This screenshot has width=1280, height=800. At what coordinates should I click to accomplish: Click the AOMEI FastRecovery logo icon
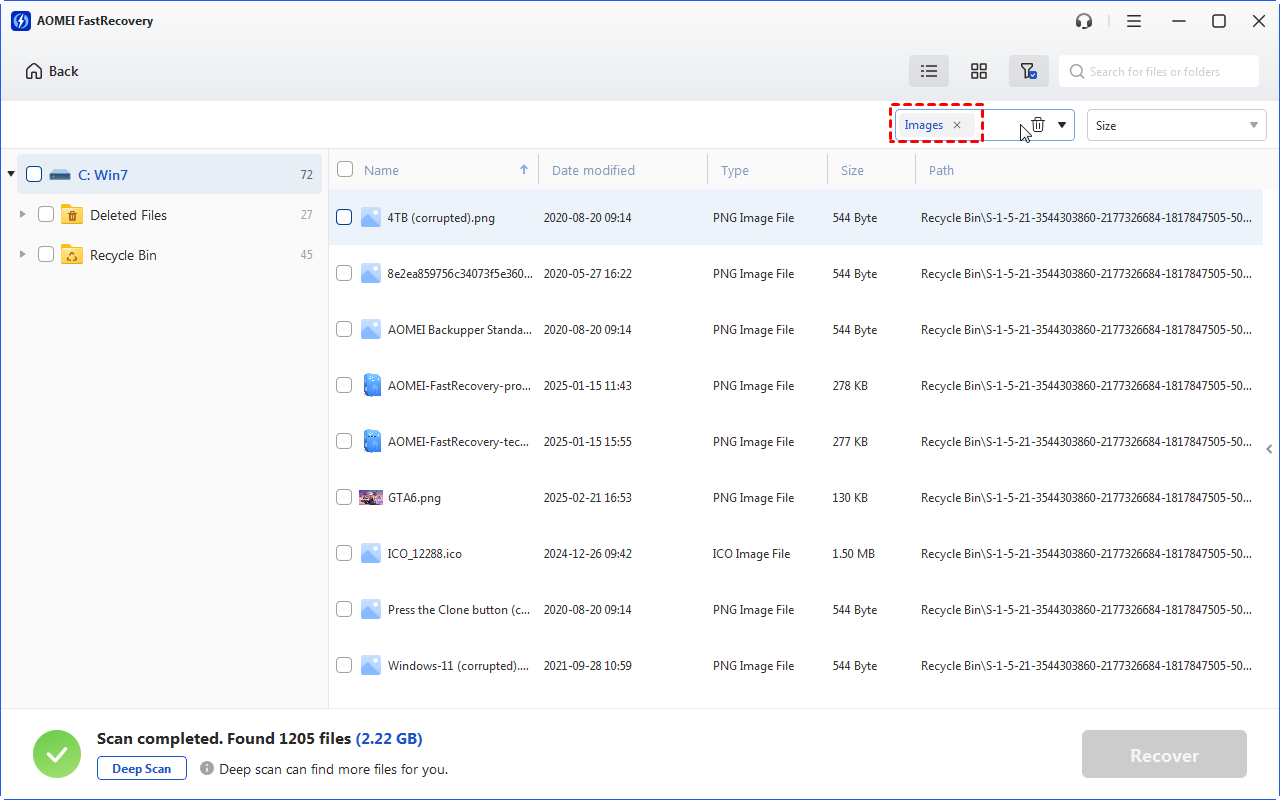pyautogui.click(x=20, y=20)
